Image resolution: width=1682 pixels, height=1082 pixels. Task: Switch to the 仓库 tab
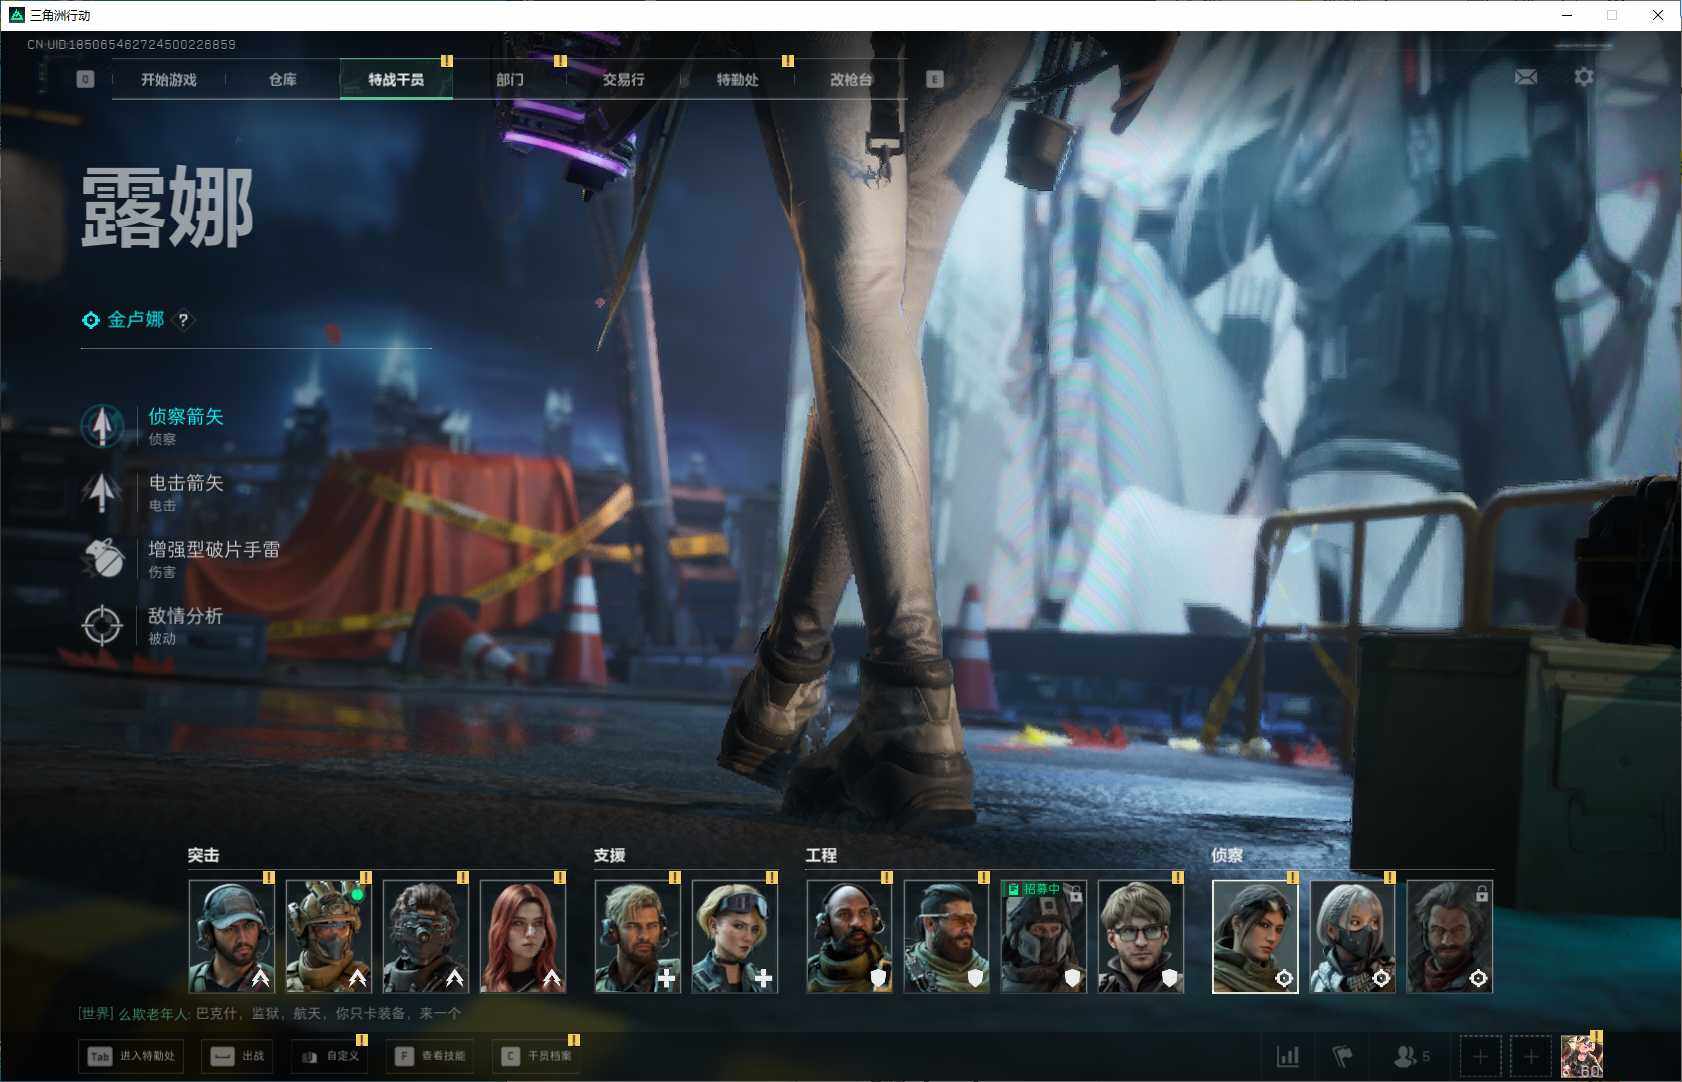(x=283, y=79)
